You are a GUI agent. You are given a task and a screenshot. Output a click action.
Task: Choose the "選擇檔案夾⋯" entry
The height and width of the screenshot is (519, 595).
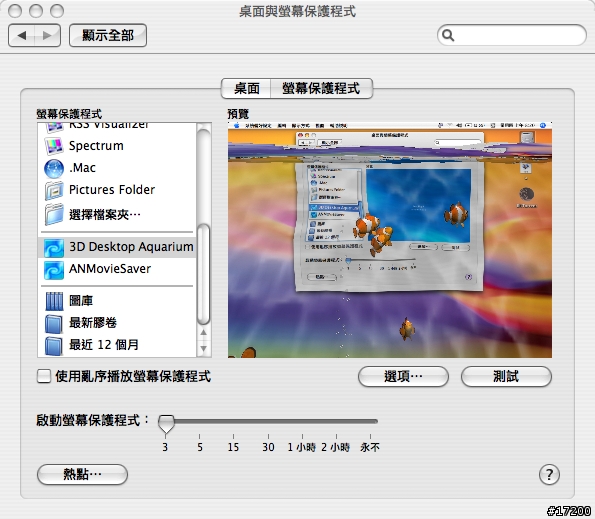point(105,215)
